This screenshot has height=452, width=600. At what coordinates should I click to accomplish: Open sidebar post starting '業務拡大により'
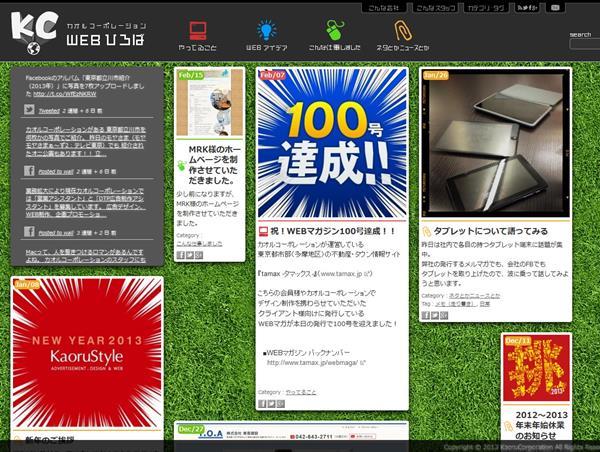pos(85,202)
